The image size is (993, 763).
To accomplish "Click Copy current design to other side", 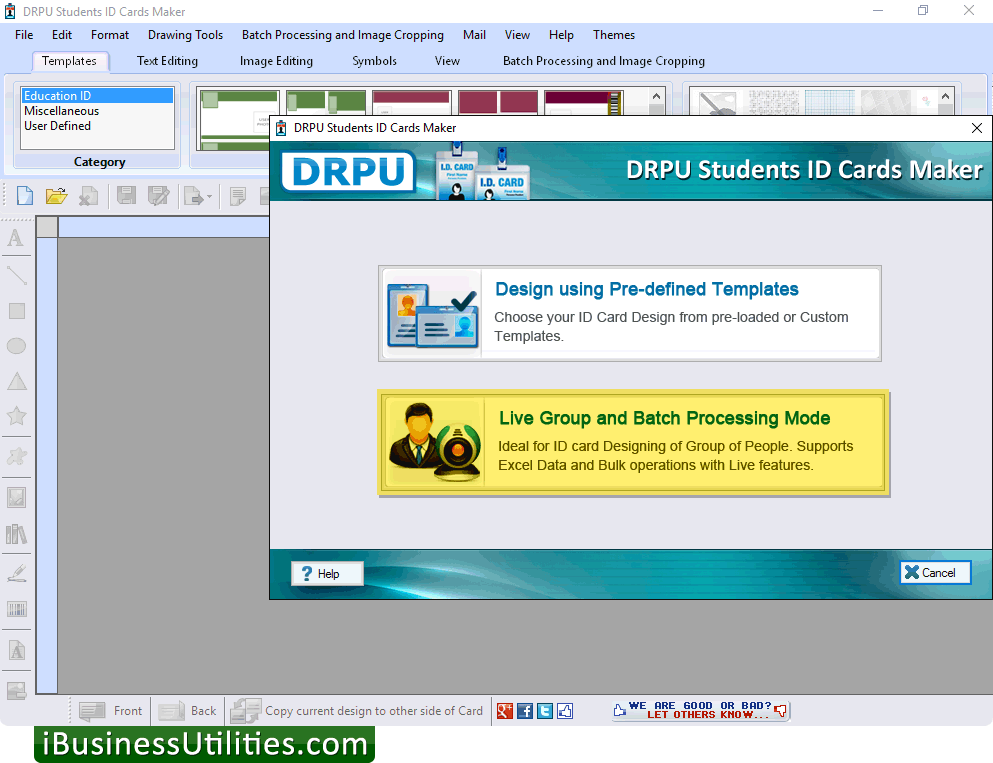I will click(358, 711).
